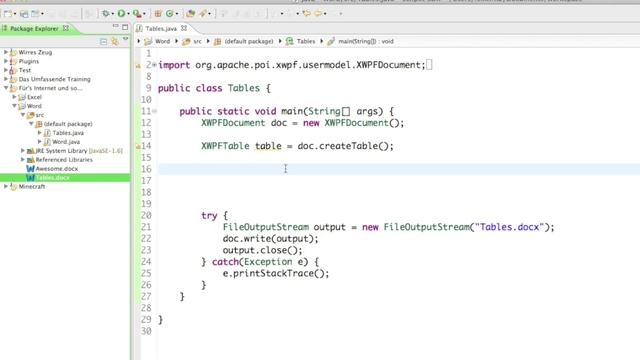Open dropdown next to Debug icon
This screenshot has height=360, width=640.
pos(113,14)
